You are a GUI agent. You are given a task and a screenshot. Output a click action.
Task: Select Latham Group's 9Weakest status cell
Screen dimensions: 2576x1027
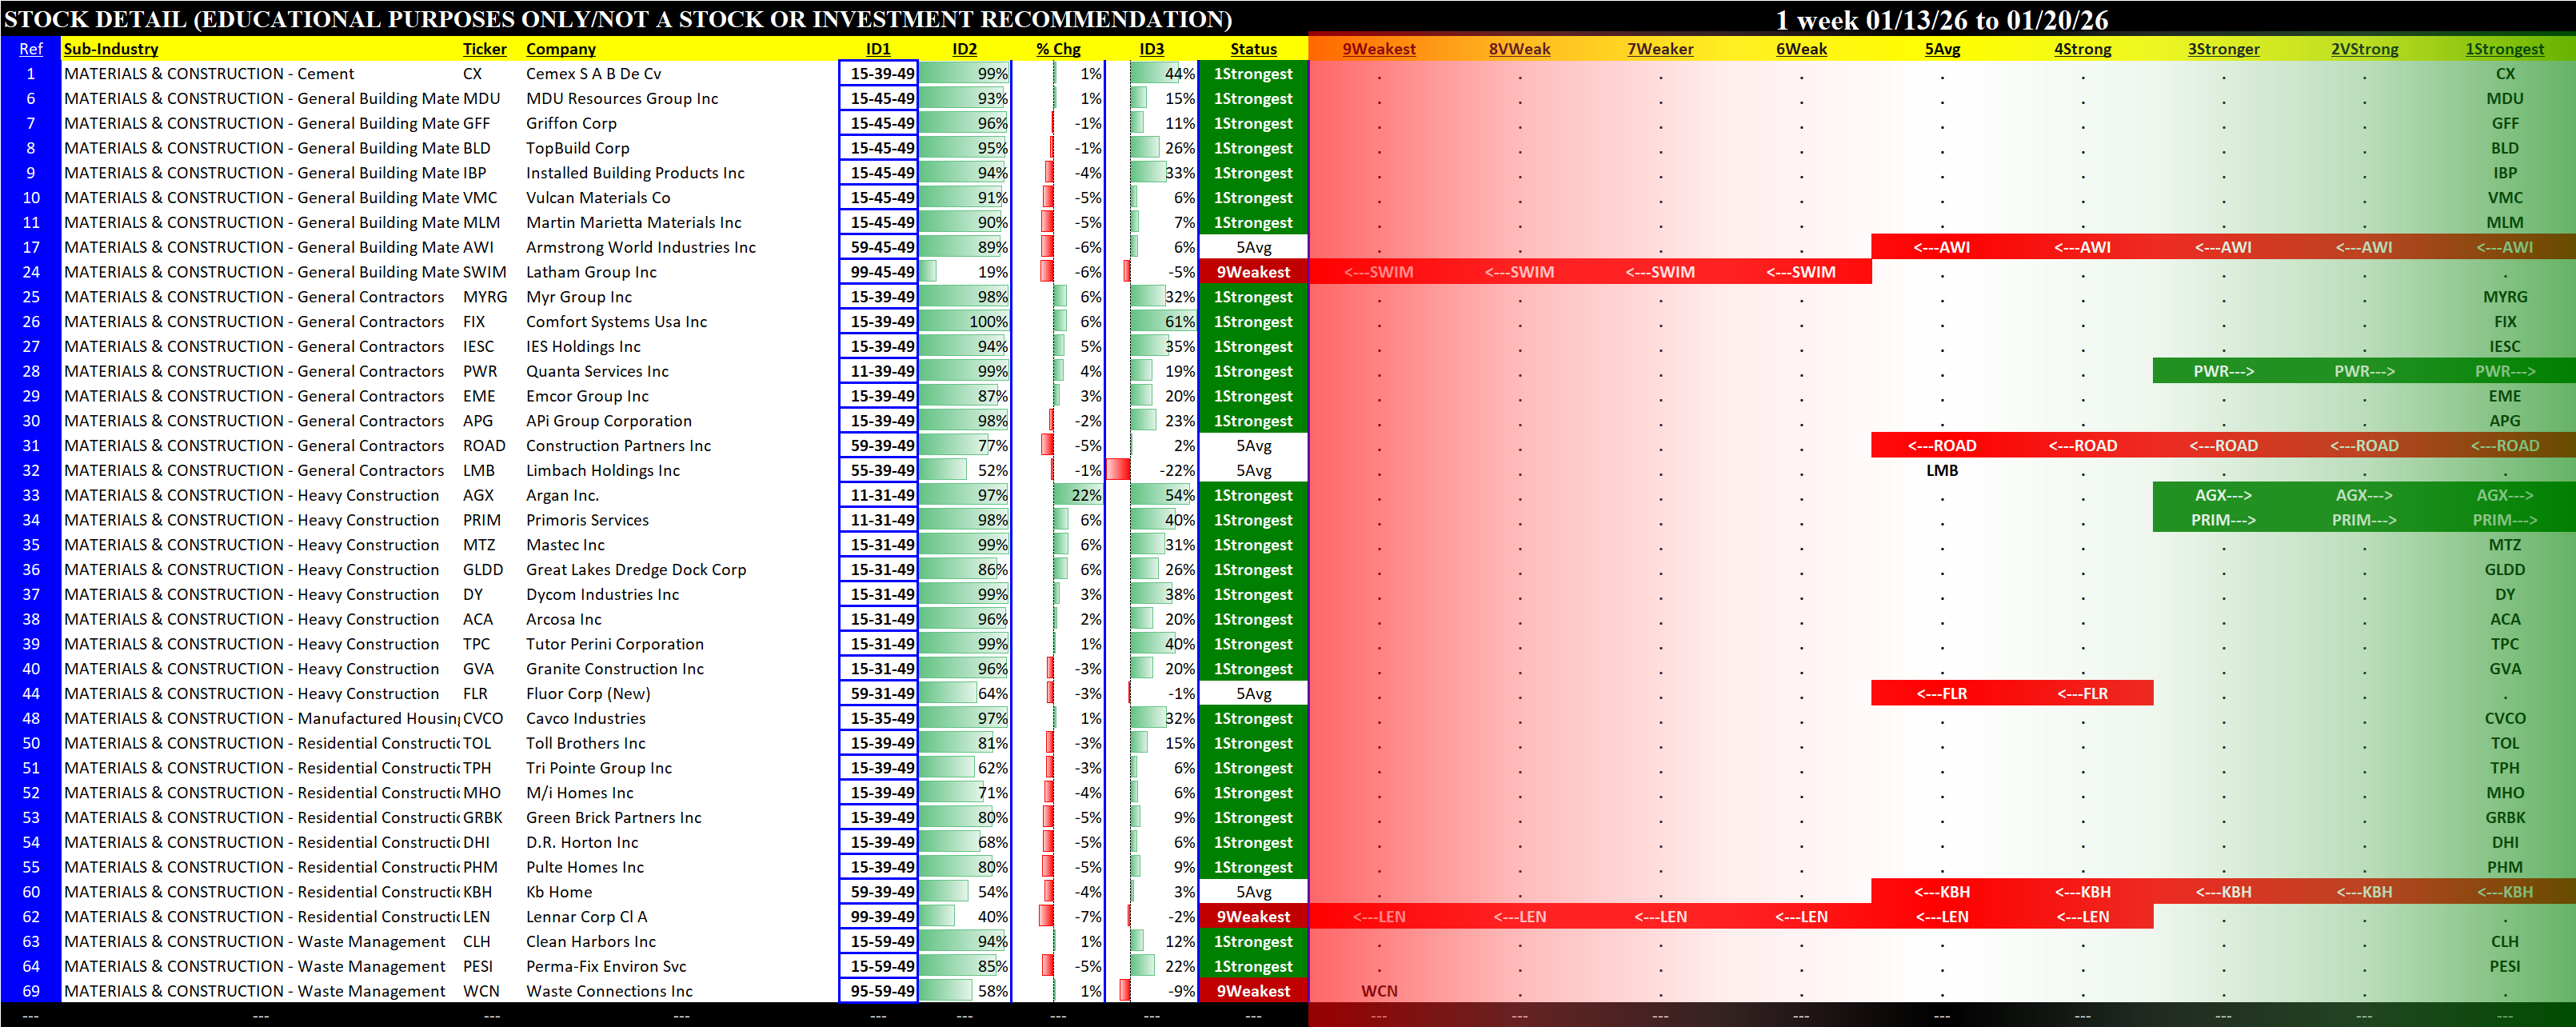coord(1253,272)
